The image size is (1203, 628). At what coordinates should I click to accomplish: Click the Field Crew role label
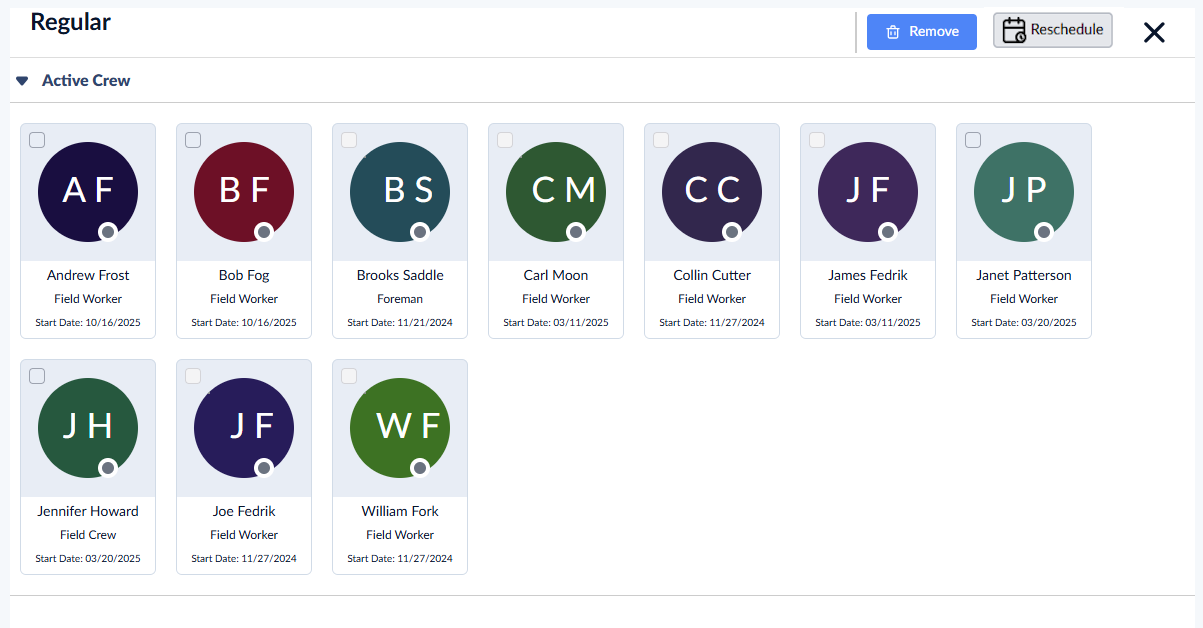pos(88,535)
